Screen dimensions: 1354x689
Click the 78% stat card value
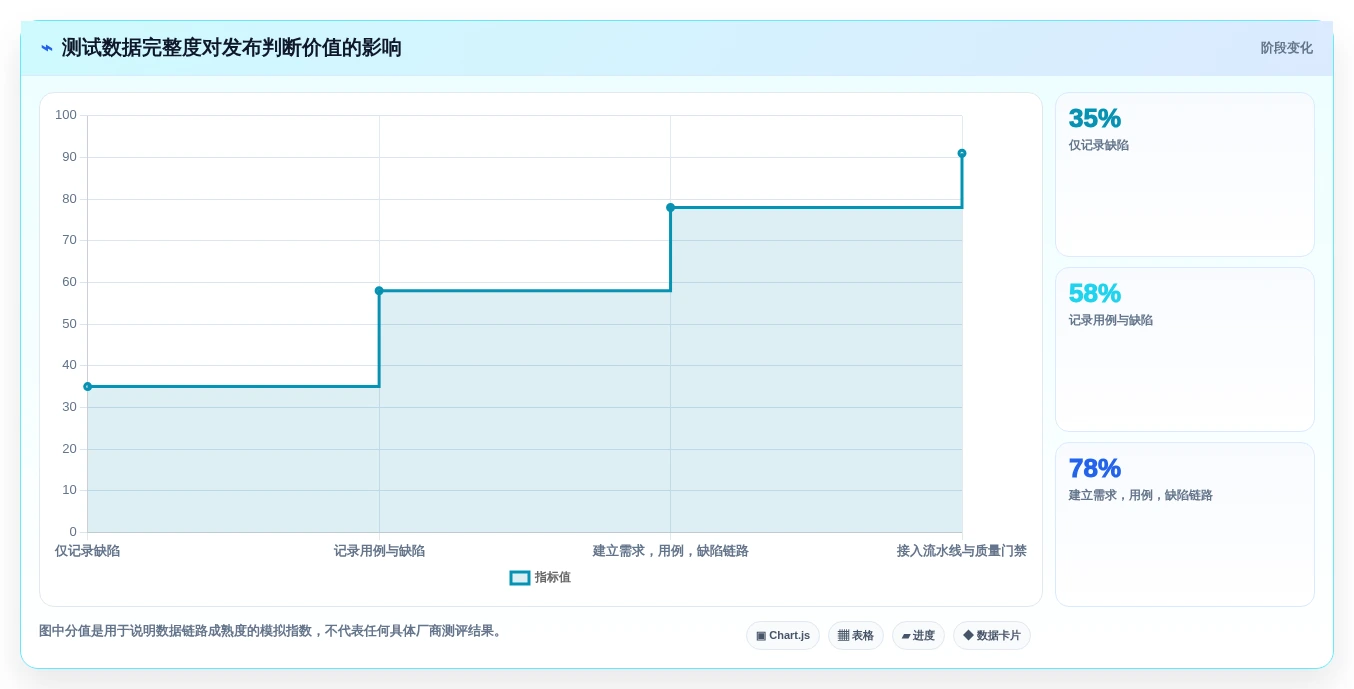tap(1094, 468)
